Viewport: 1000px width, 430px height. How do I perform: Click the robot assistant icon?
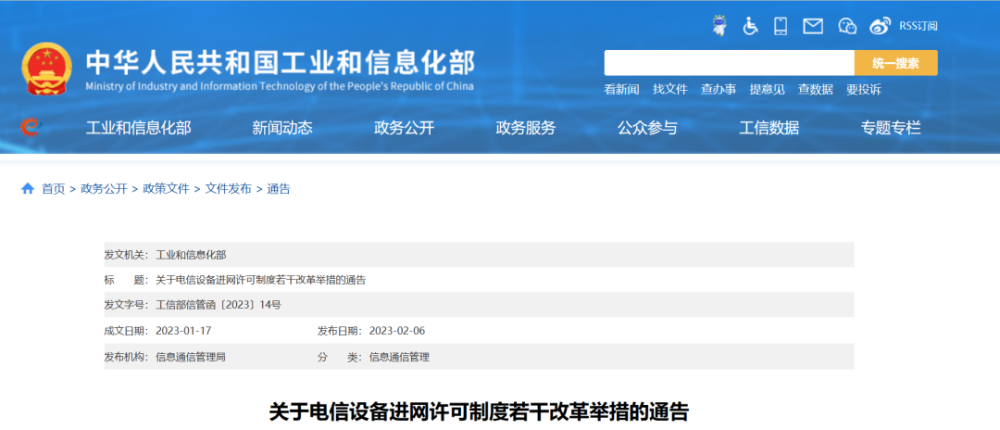[719, 26]
